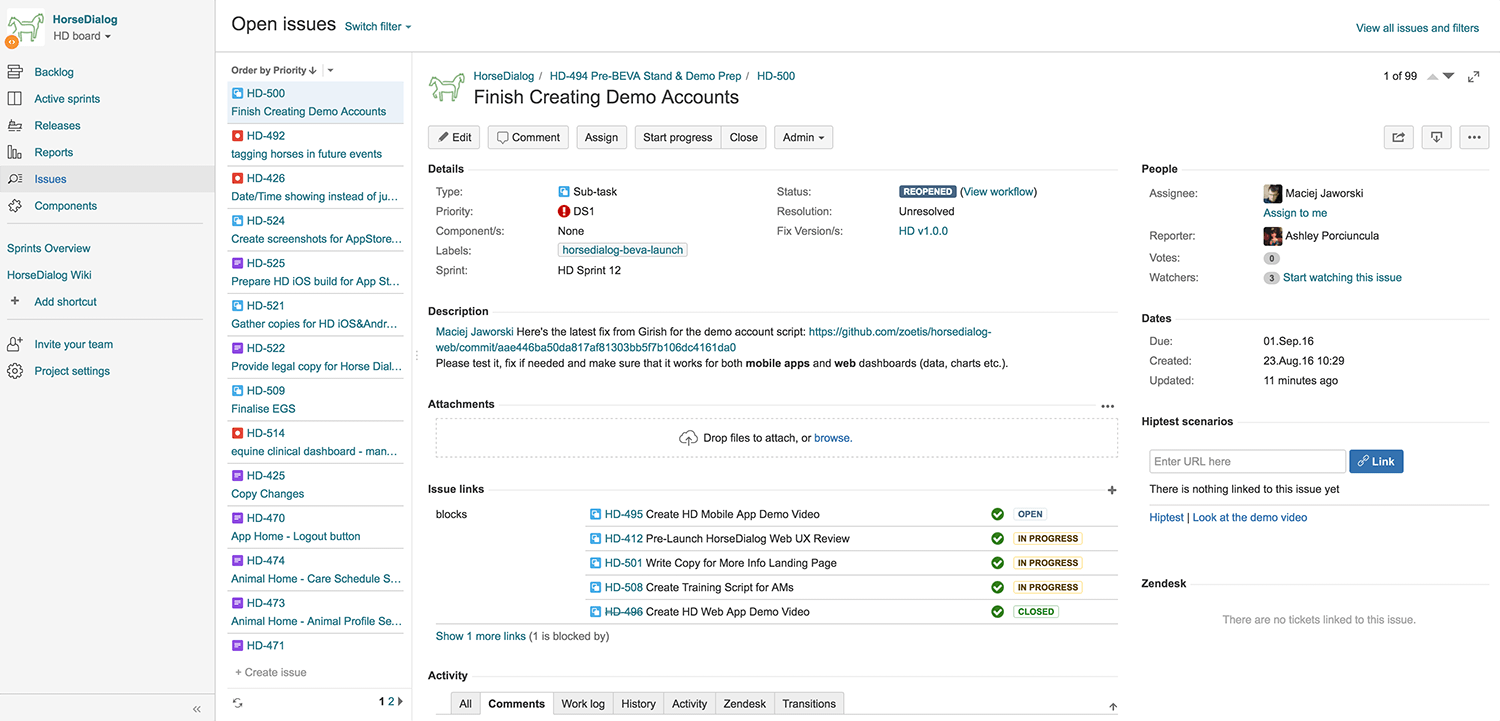The width and height of the screenshot is (1500, 721).
Task: Open order-by options caret
Action: [x=331, y=70]
